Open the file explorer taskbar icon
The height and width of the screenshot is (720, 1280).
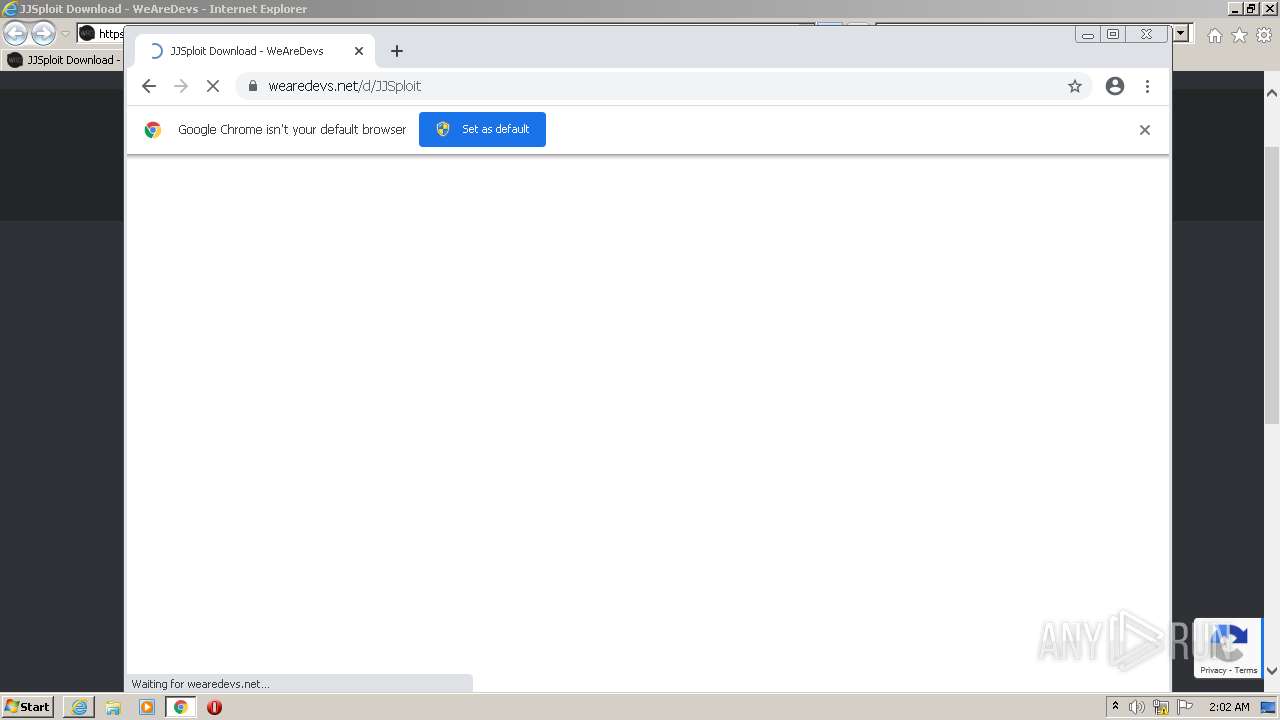click(113, 707)
